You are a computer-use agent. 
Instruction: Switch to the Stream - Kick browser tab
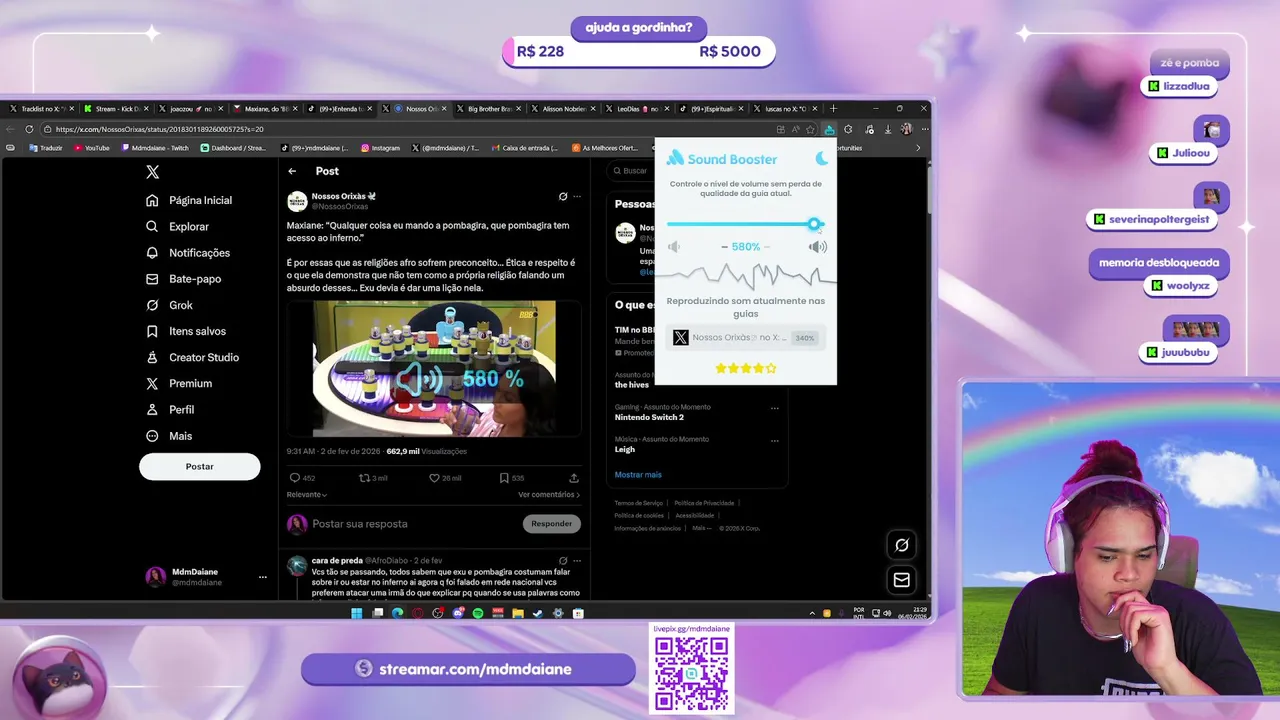(116, 108)
